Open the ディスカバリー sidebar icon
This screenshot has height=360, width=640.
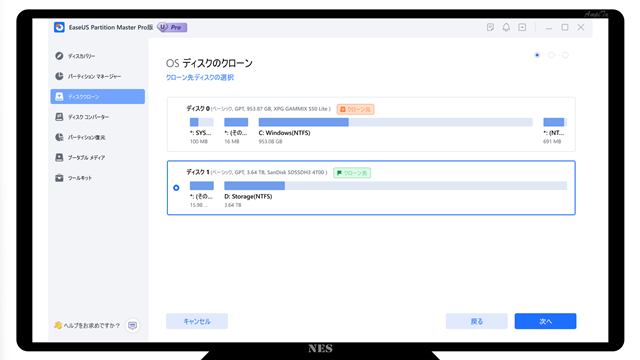pyautogui.click(x=59, y=56)
